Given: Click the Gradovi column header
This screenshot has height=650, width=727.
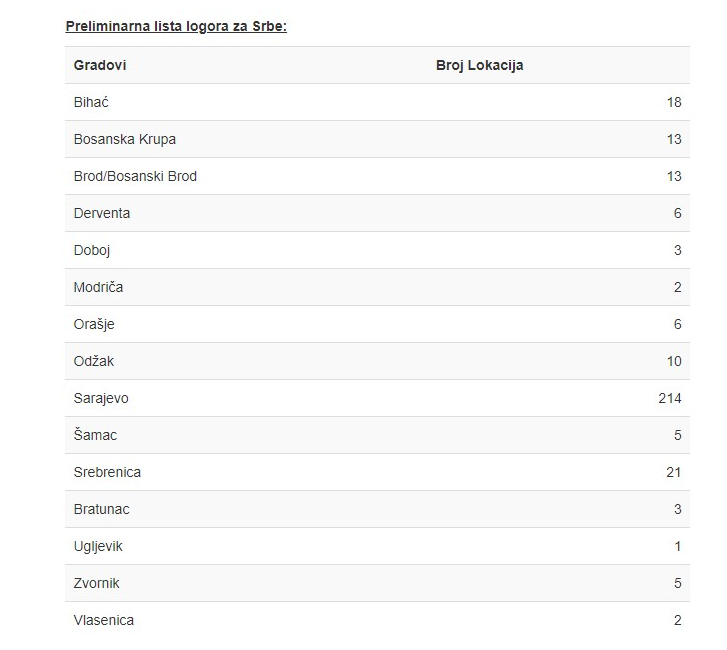Looking at the screenshot, I should 100,65.
